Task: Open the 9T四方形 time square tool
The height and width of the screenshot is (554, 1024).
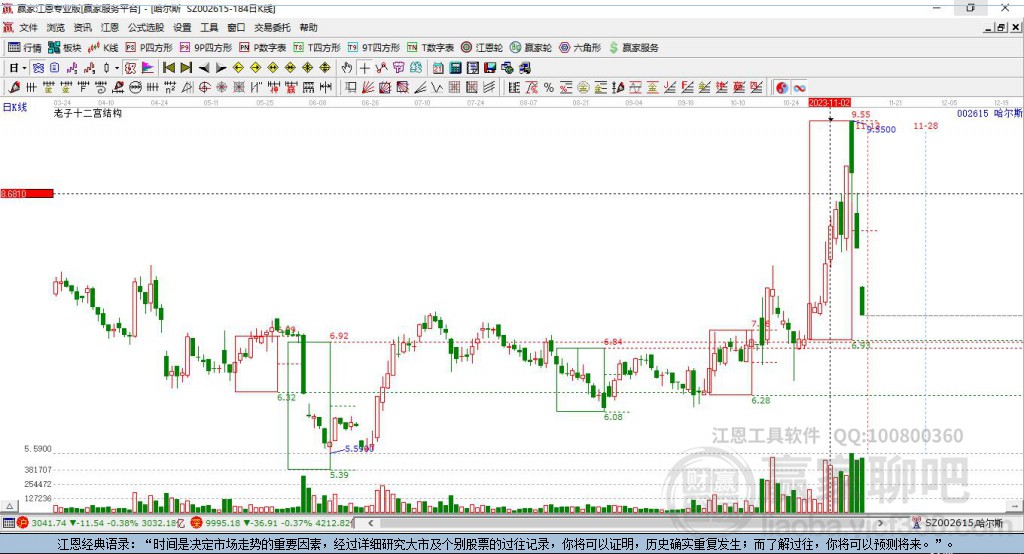Action: coord(374,48)
